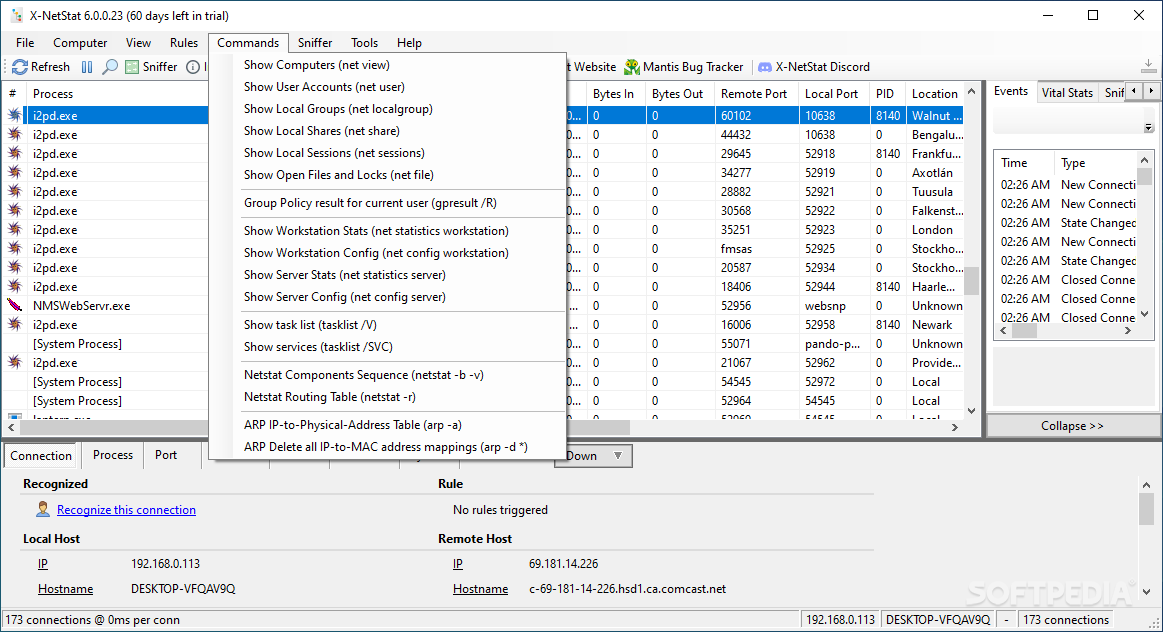Viewport: 1163px width, 632px height.
Task: Click the info circle toolbar icon
Action: [193, 67]
